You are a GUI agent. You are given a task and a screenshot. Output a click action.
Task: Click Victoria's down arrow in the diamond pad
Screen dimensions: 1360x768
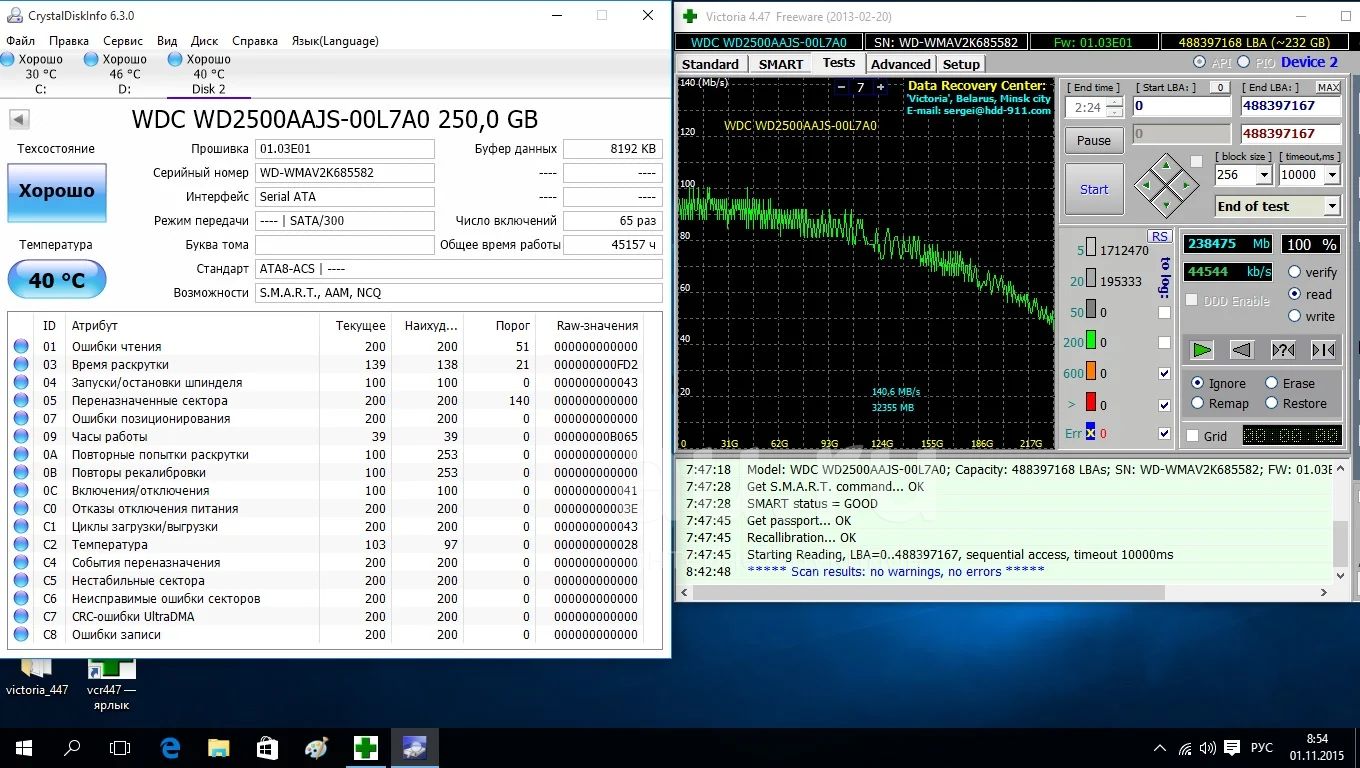pos(1165,206)
